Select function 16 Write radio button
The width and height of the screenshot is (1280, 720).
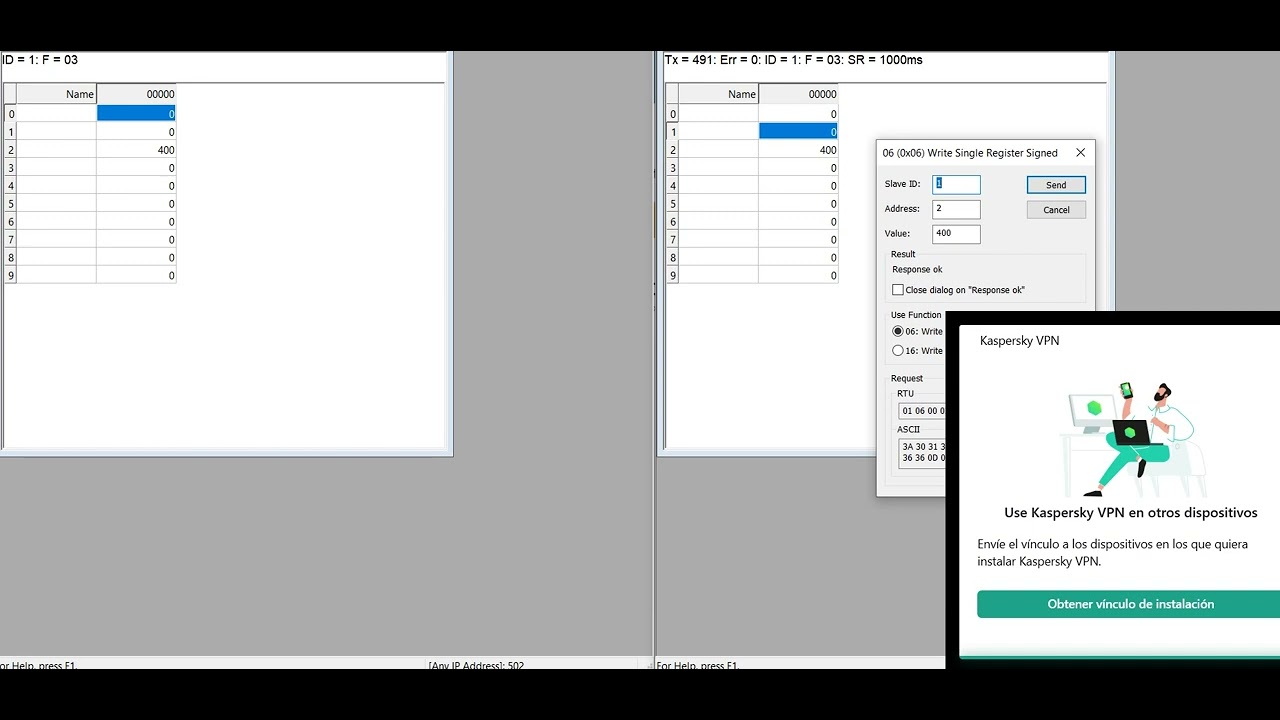(x=898, y=351)
